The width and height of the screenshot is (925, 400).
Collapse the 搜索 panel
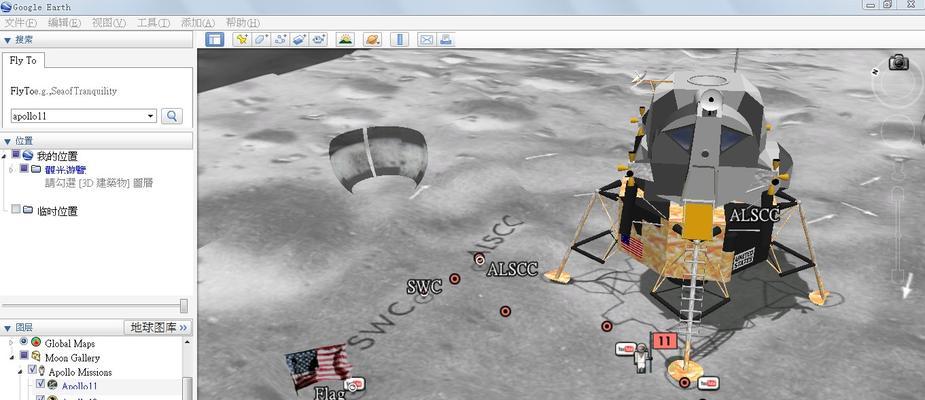pos(7,40)
